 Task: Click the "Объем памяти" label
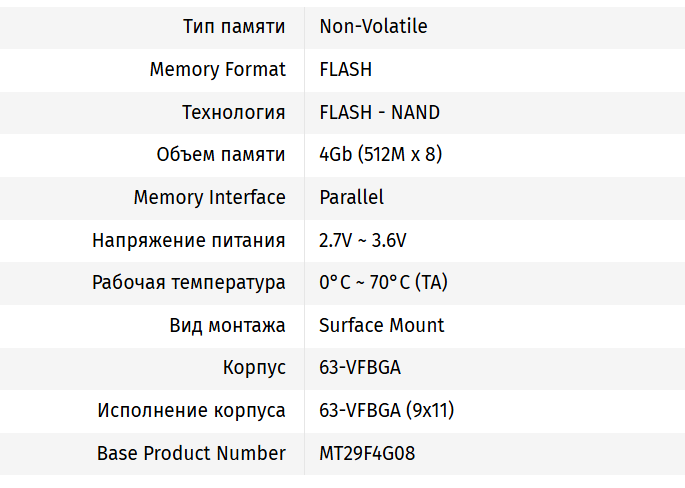pos(221,155)
